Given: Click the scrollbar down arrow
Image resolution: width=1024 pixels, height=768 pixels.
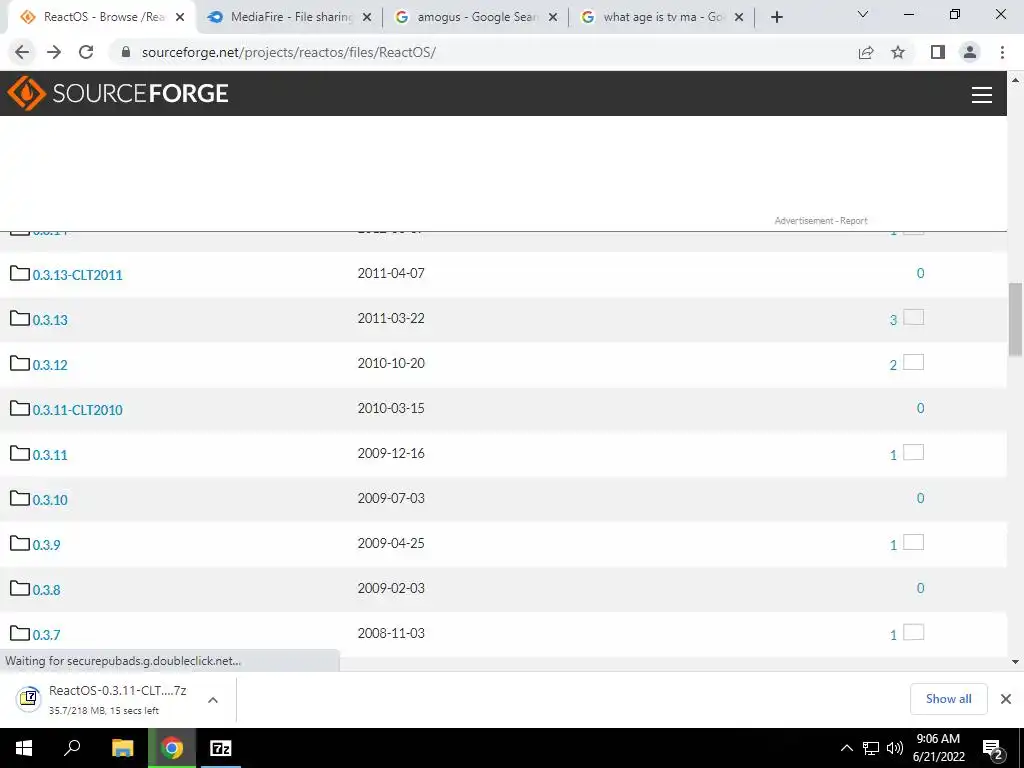Looking at the screenshot, I should tap(1015, 662).
